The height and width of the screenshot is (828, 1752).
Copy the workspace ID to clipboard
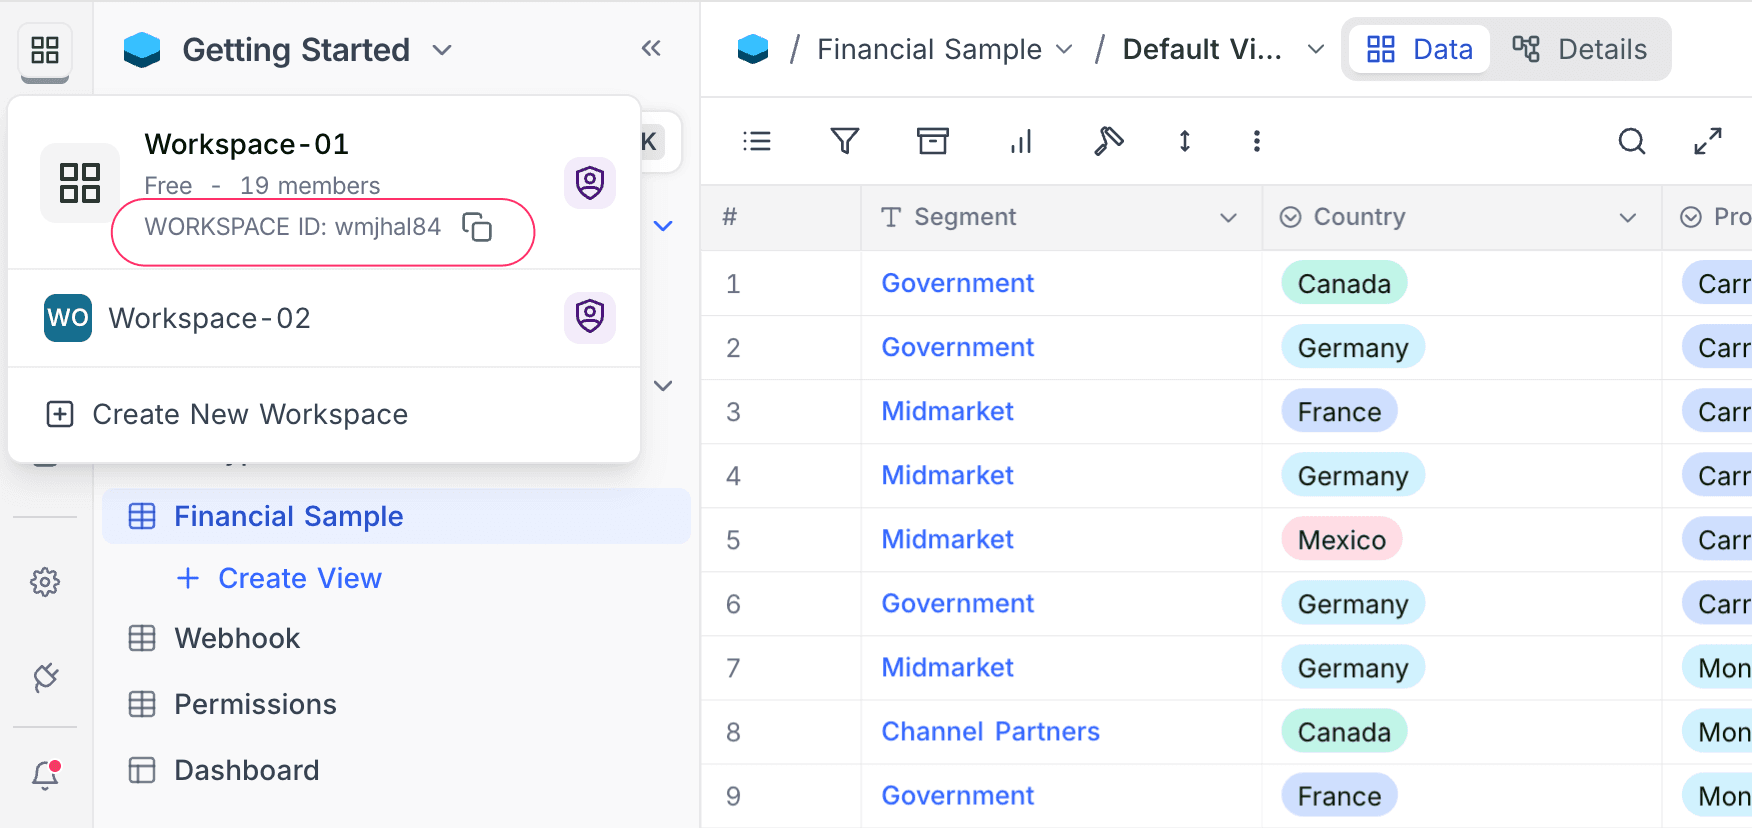[x=477, y=227]
